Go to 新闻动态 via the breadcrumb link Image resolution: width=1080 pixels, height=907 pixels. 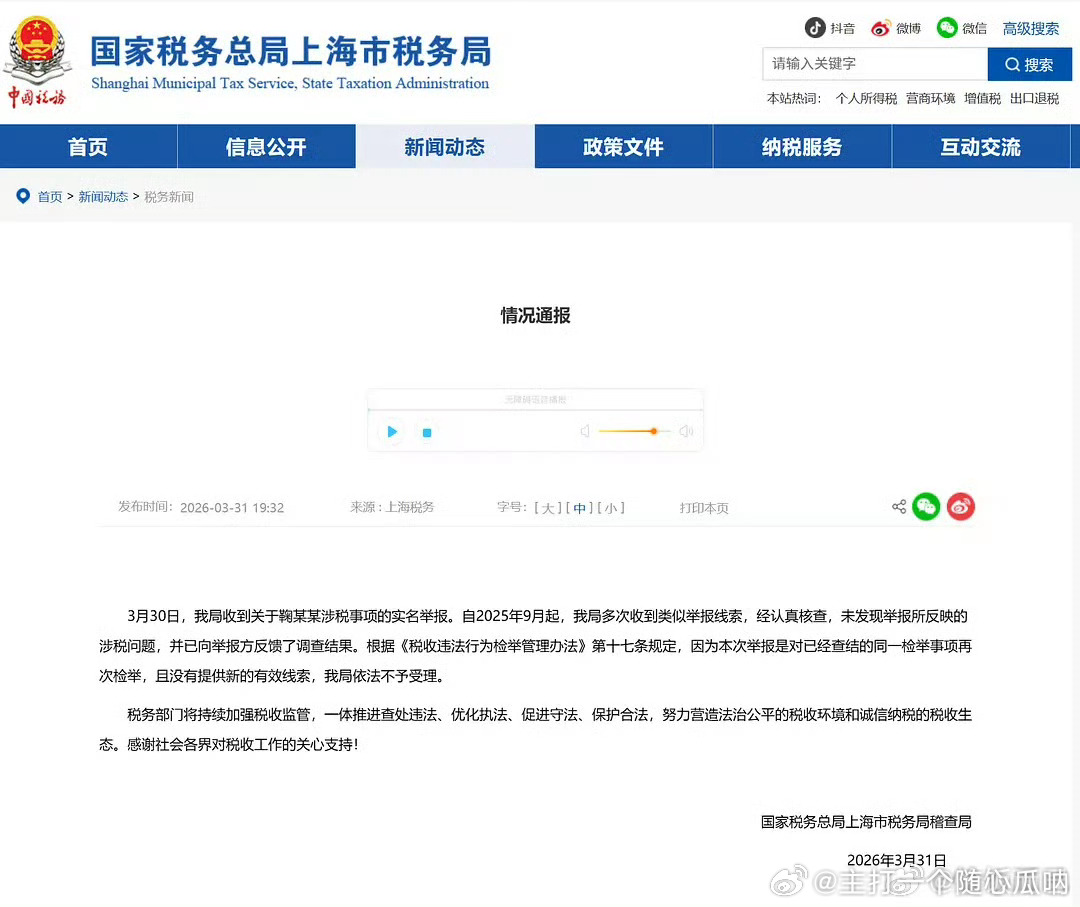click(103, 196)
